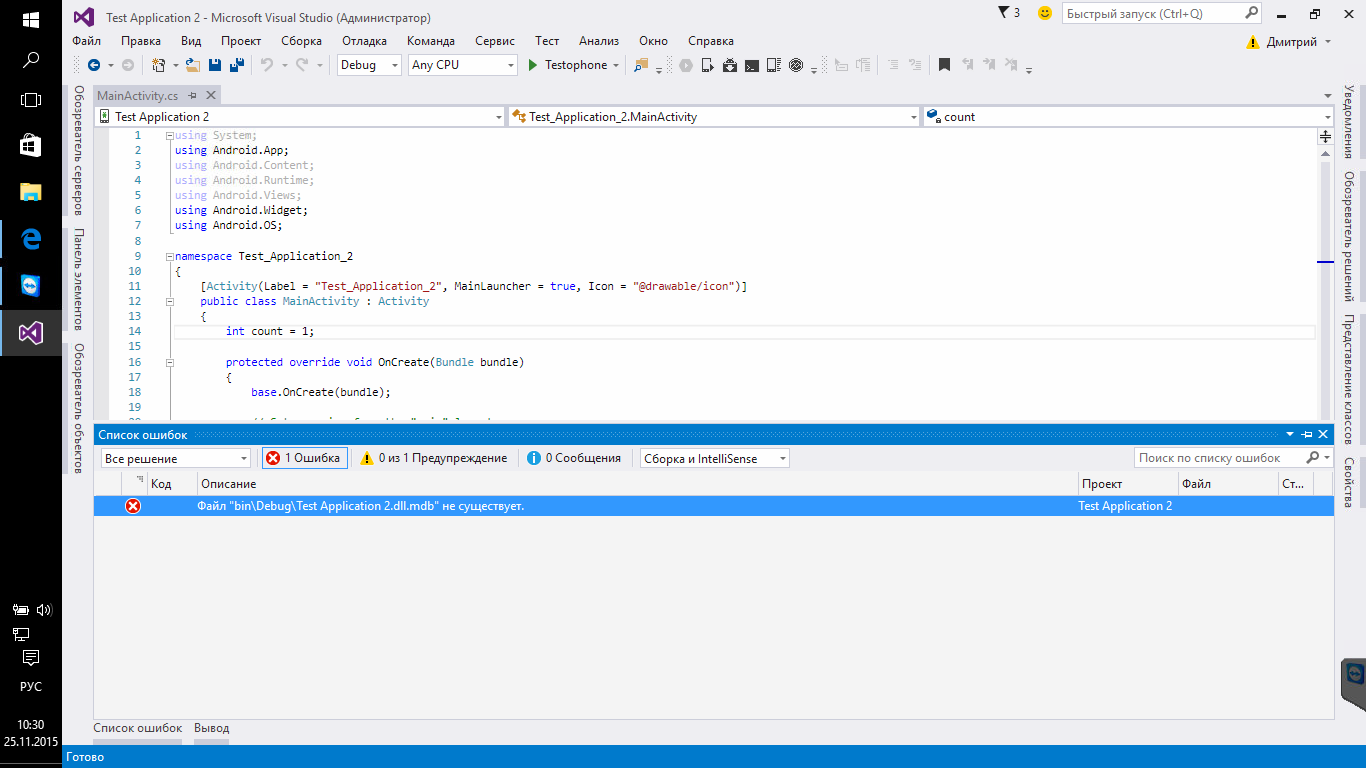Collapse the namespace Test_Application_2 block
1366x768 pixels.
tap(169, 256)
